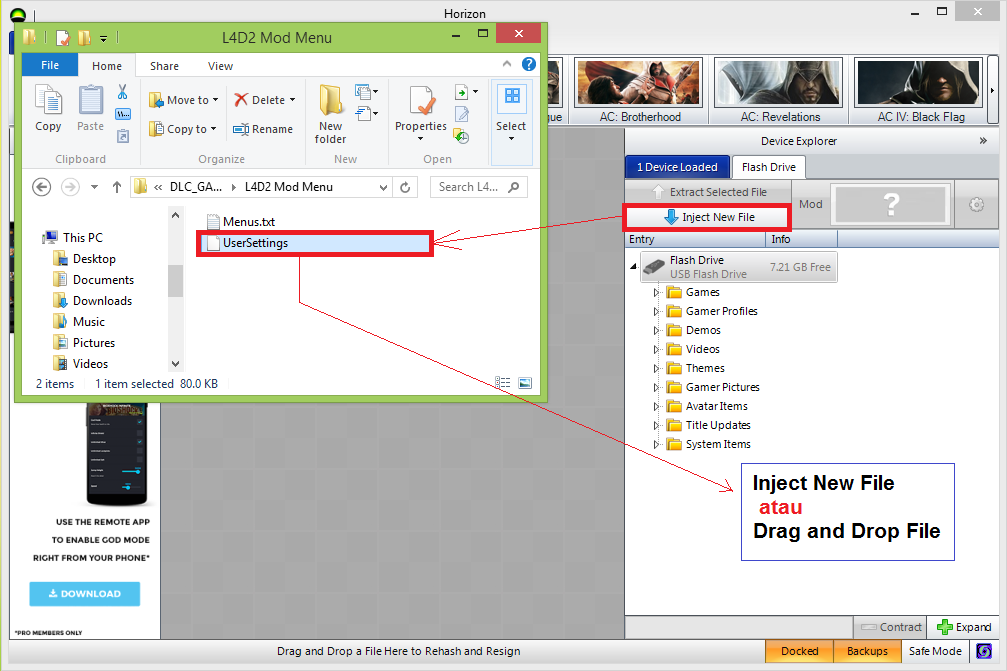Switch to details view icon

(x=503, y=383)
